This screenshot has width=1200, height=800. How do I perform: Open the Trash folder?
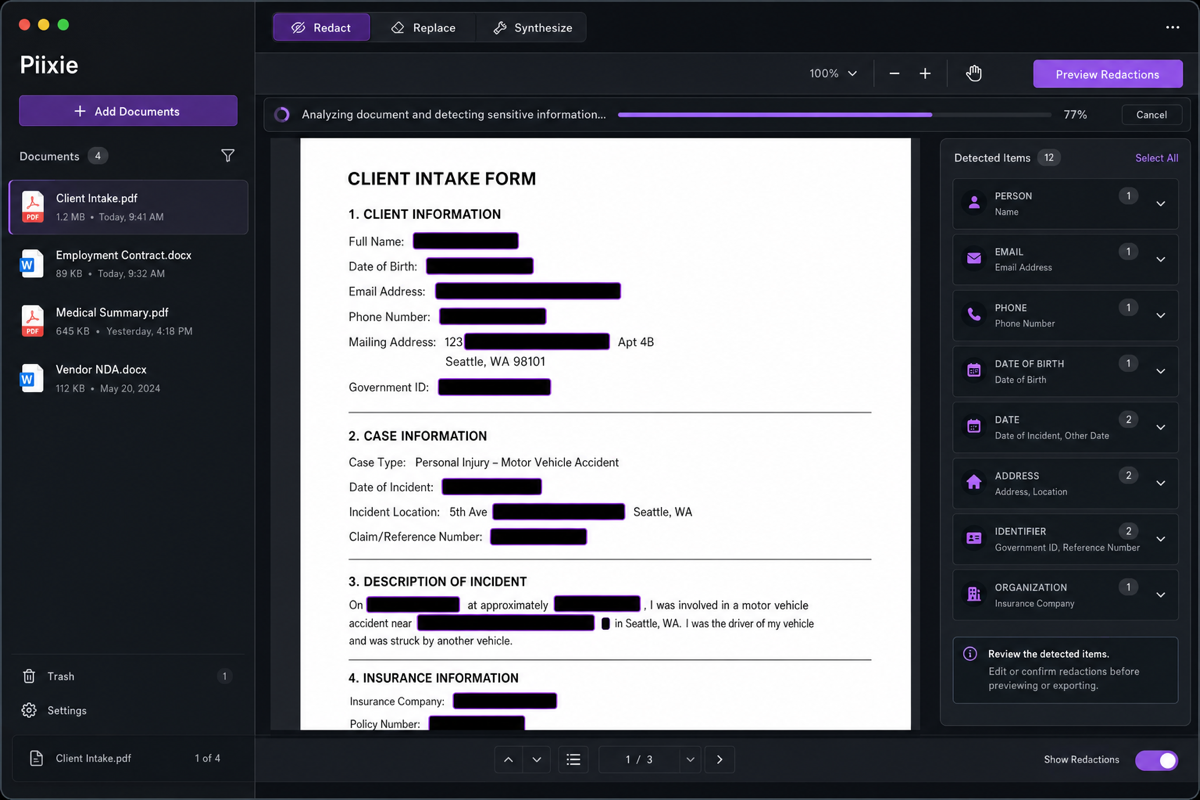click(x=128, y=676)
